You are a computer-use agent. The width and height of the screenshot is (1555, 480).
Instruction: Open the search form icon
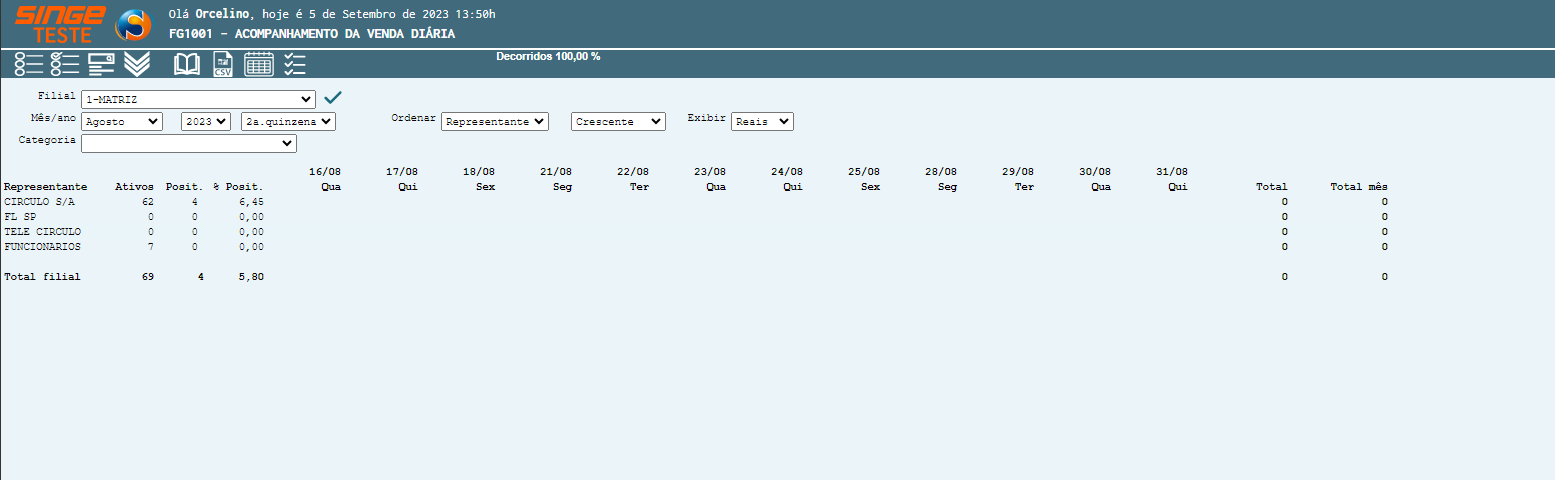click(x=102, y=64)
